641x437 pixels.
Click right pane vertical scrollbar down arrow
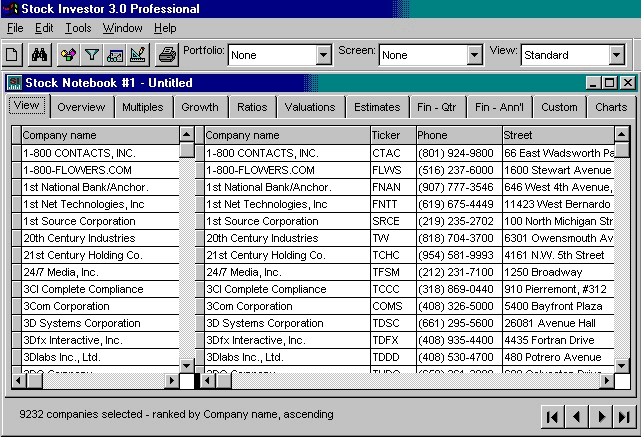pyautogui.click(x=622, y=365)
